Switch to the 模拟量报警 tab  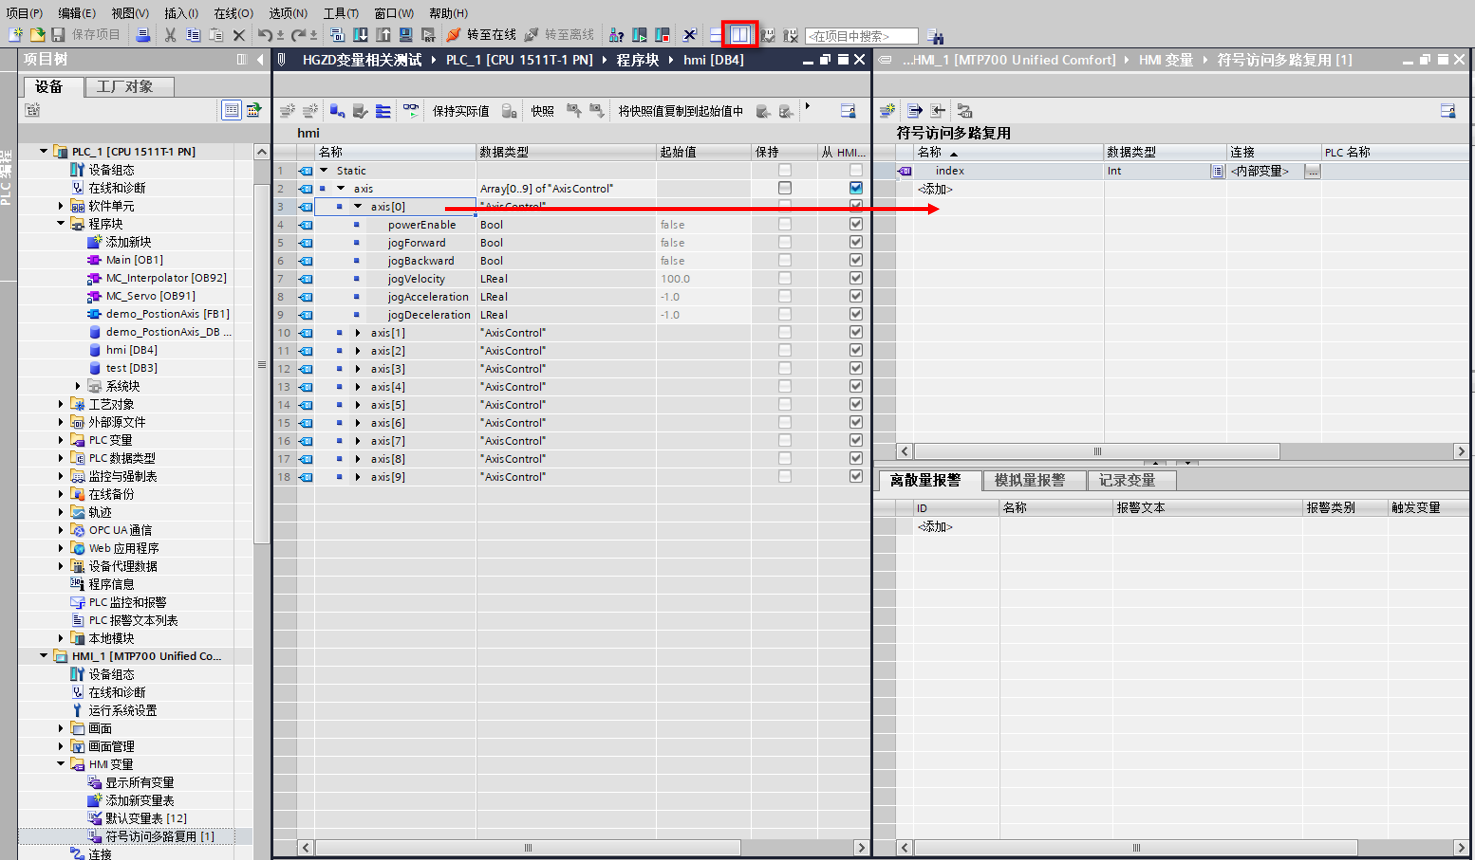pyautogui.click(x=1029, y=481)
